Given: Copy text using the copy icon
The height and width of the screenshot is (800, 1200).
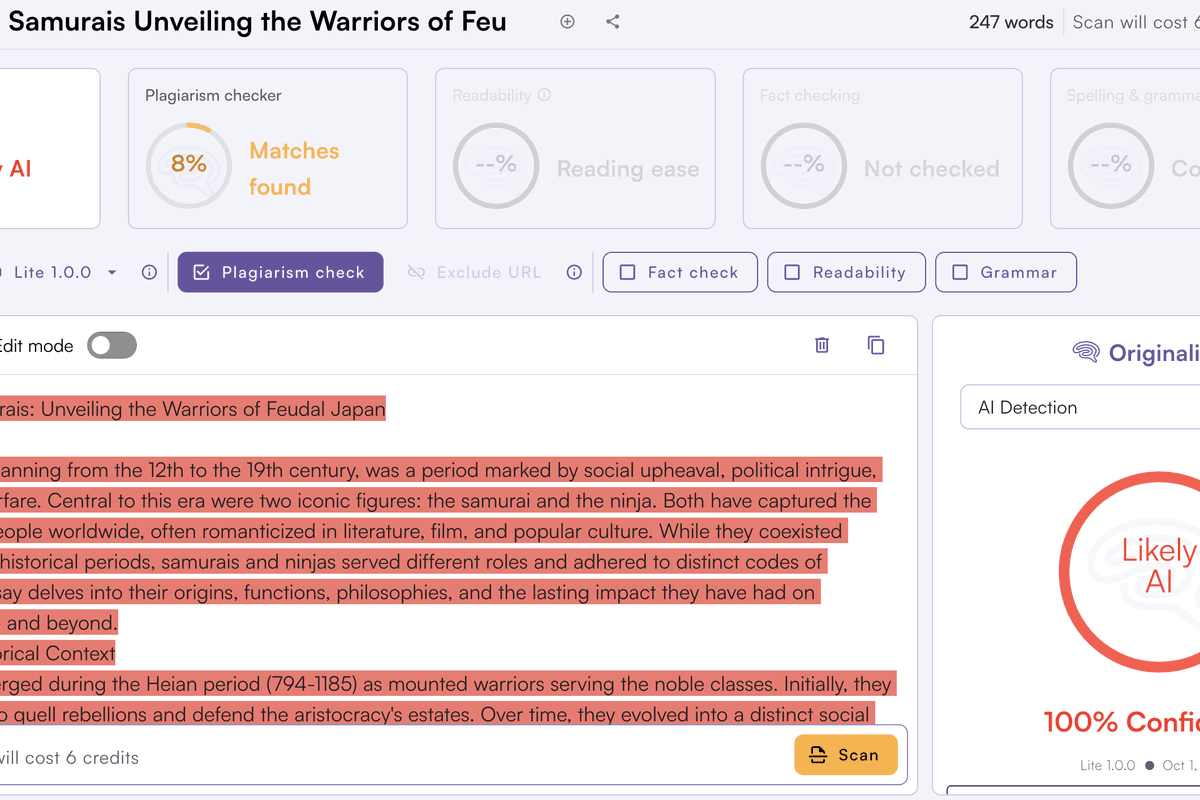Looking at the screenshot, I should point(876,345).
